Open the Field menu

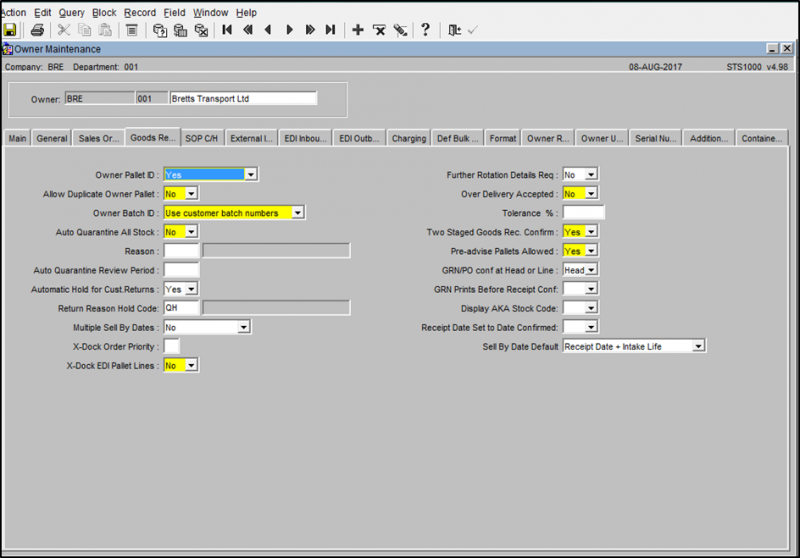click(x=174, y=12)
